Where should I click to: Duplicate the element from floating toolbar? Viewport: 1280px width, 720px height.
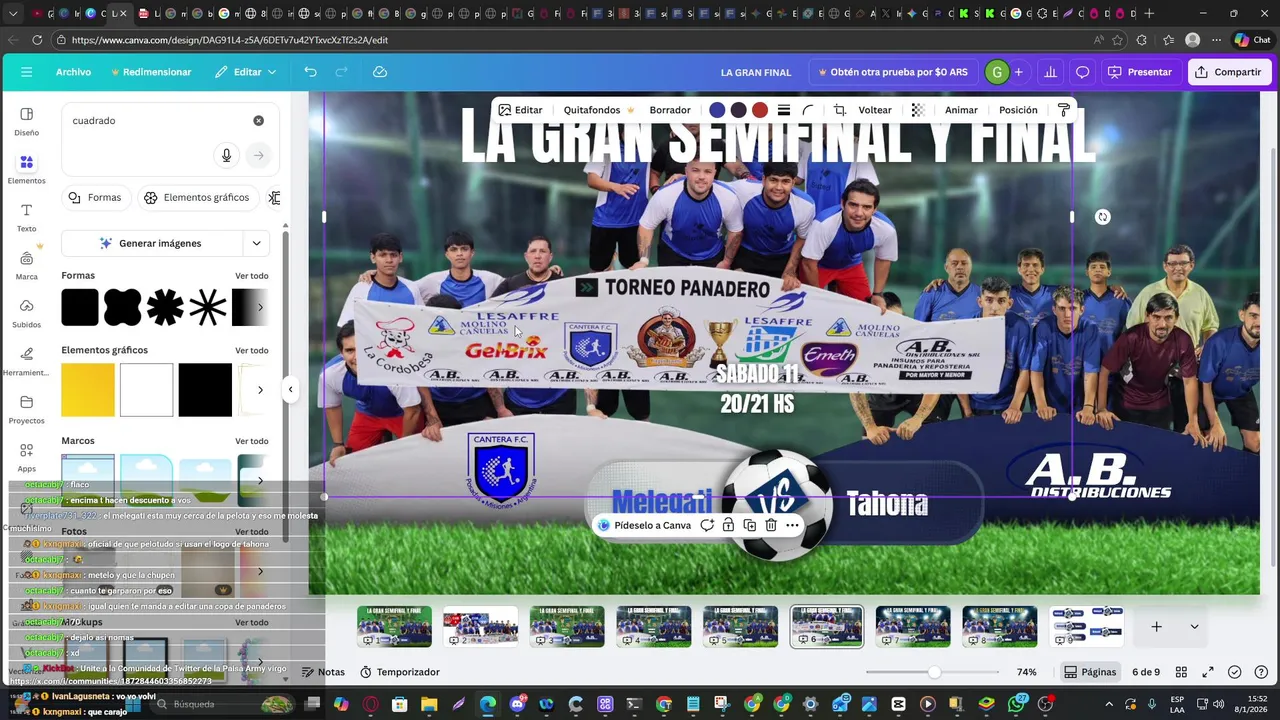pyautogui.click(x=749, y=525)
